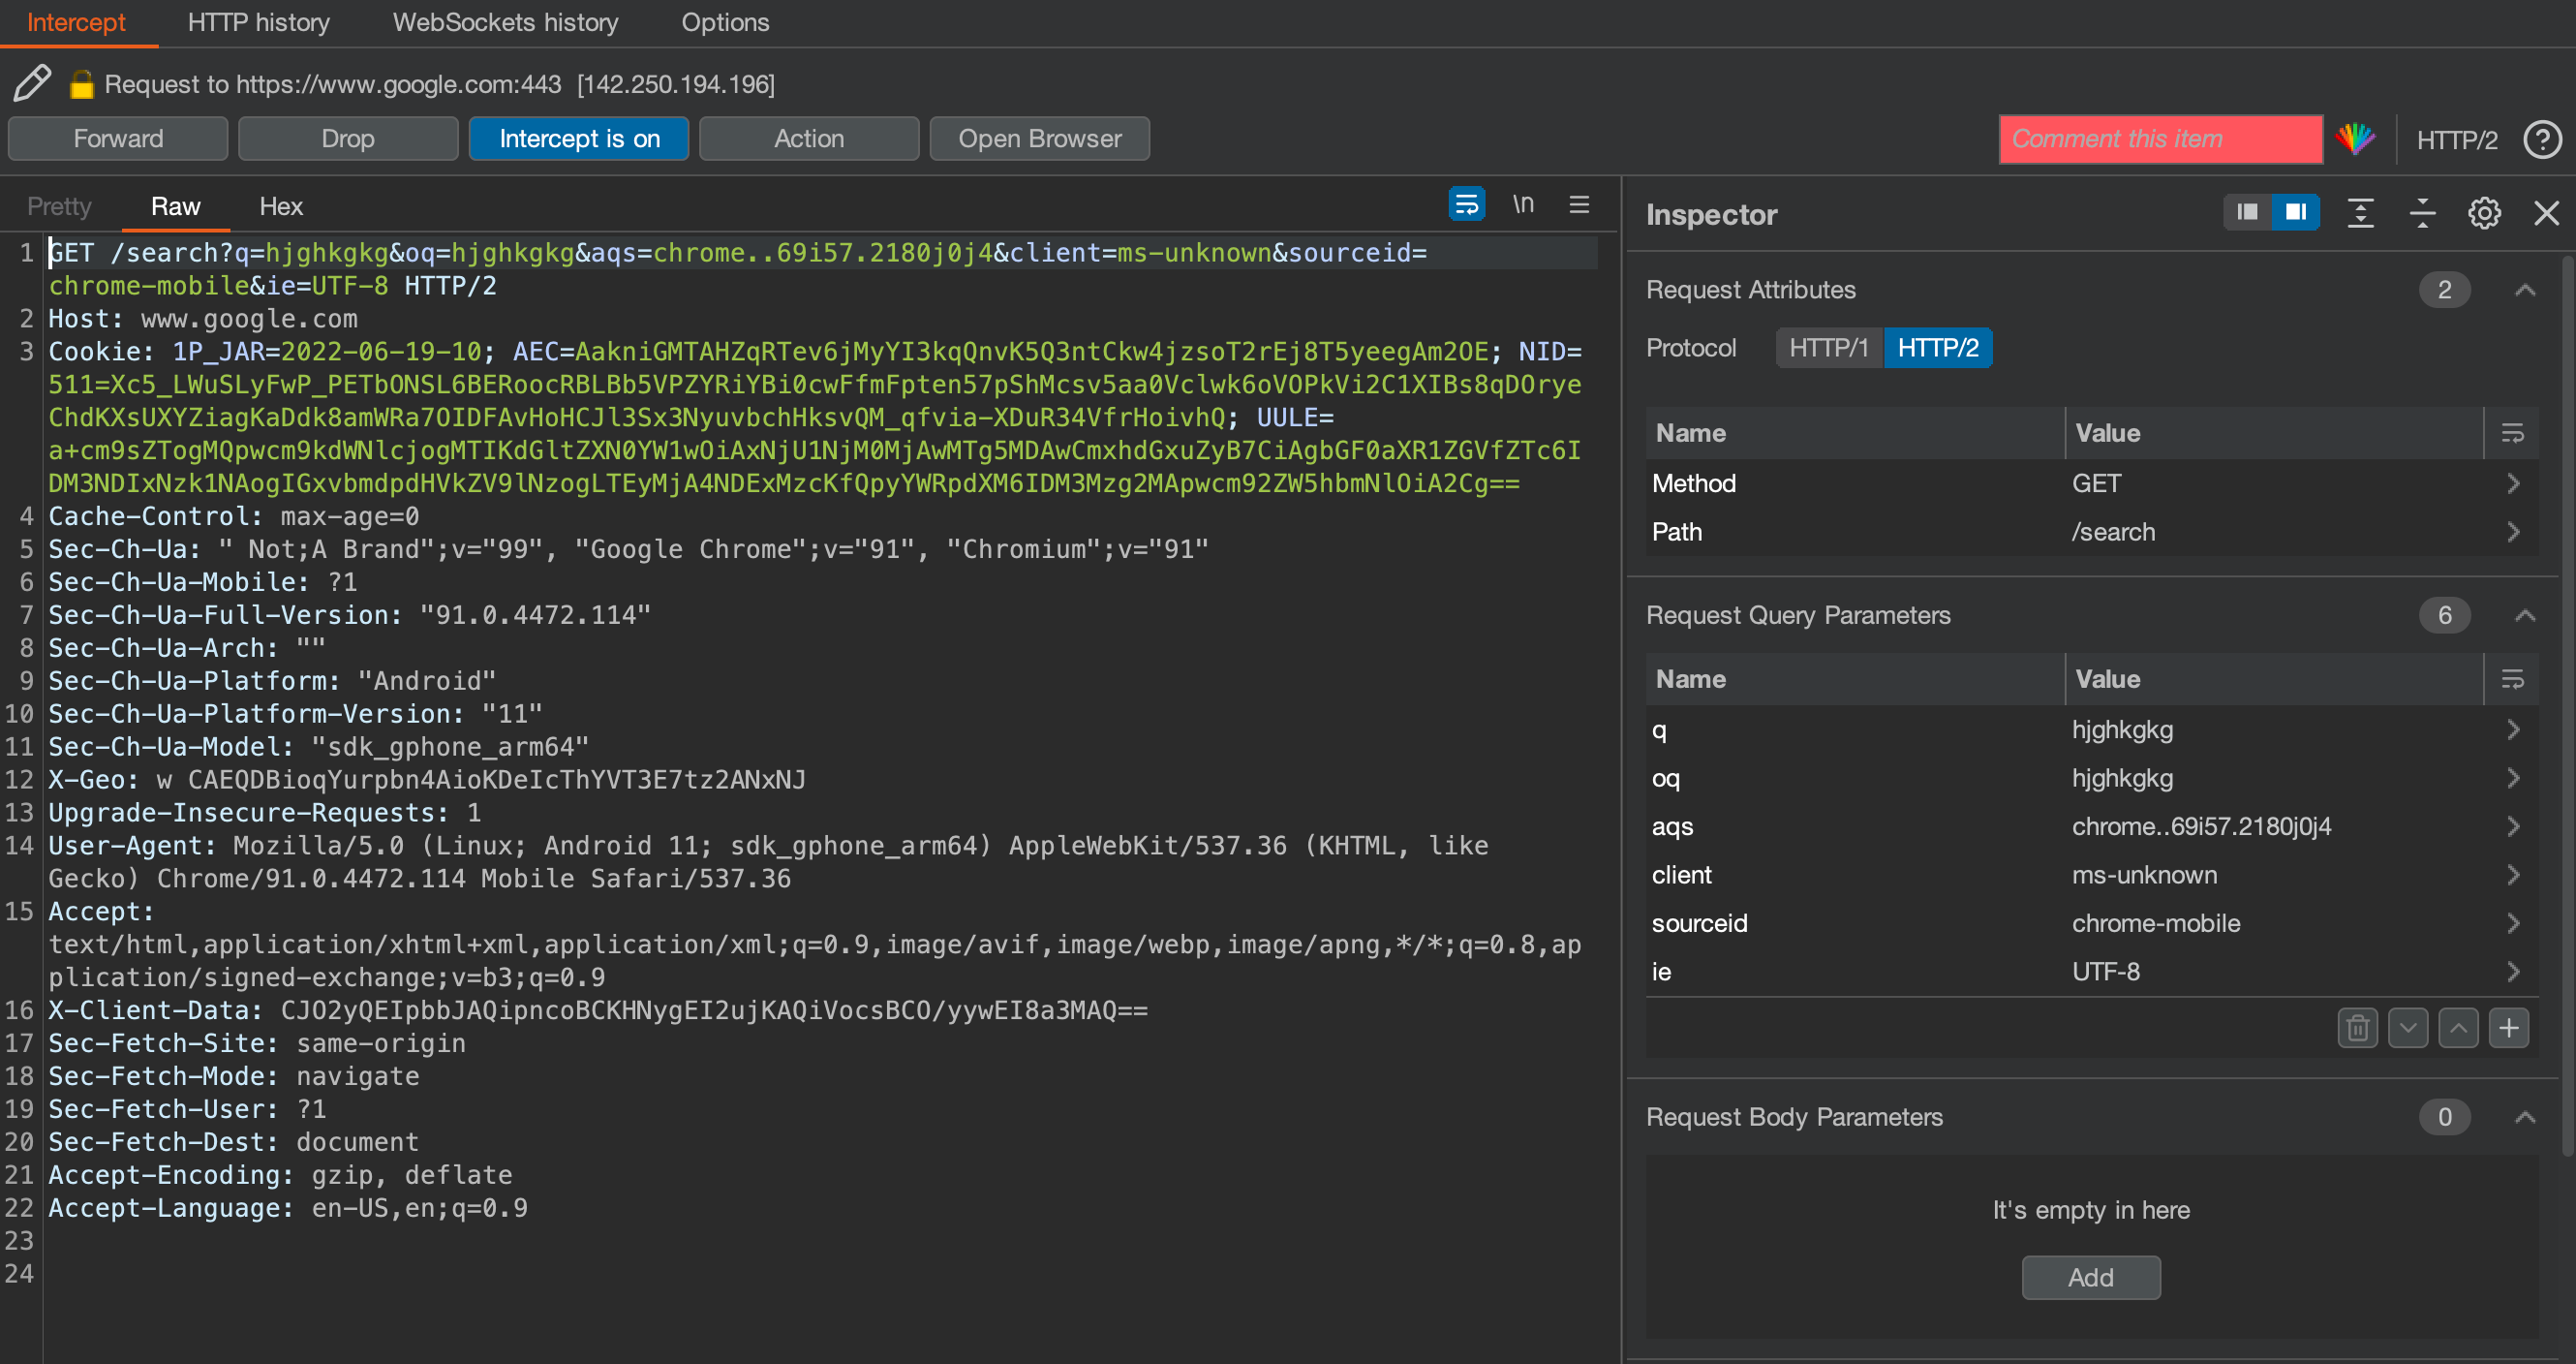This screenshot has width=2576, height=1364.
Task: Click the Accept-Encoding: gzip, deflate line
Action: [x=280, y=1175]
